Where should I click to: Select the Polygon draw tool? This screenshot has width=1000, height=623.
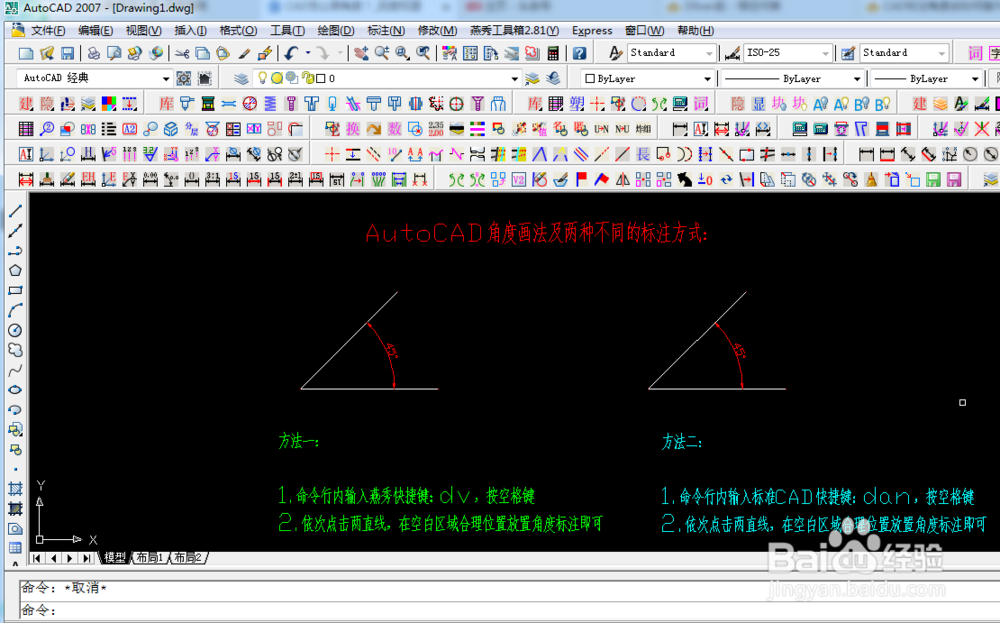pyautogui.click(x=15, y=270)
